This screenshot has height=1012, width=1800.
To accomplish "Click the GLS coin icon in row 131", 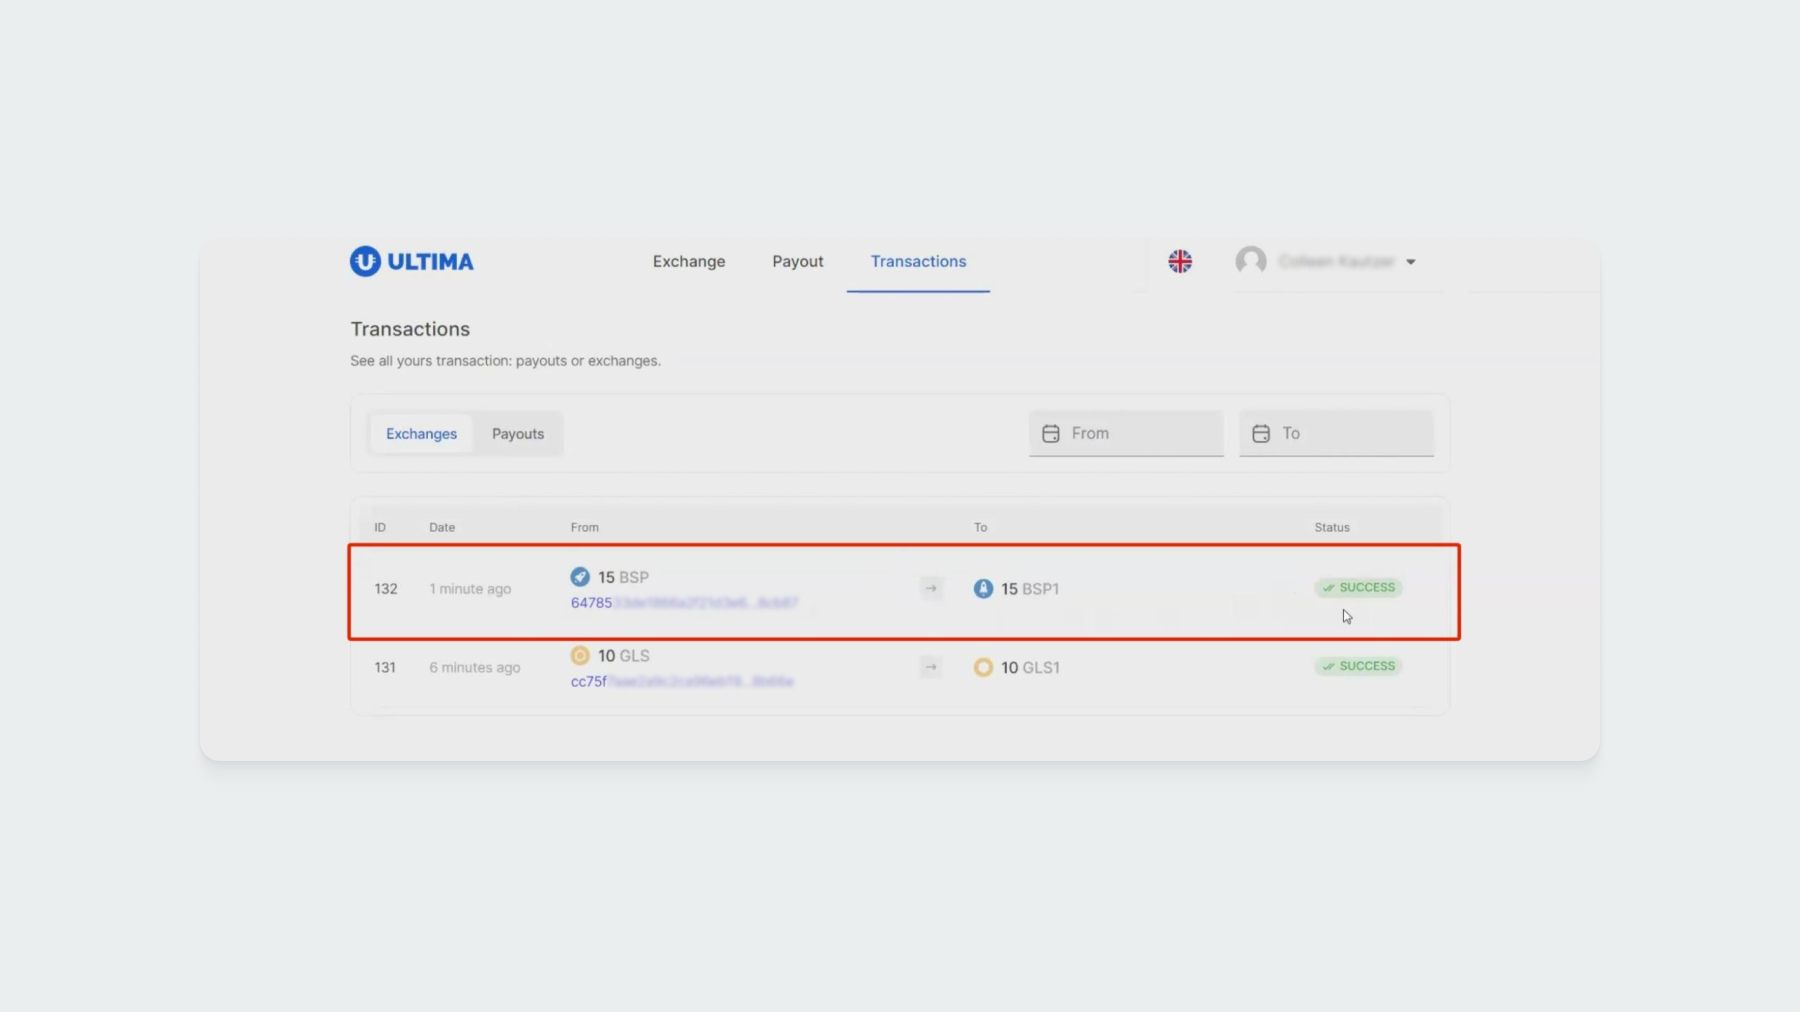I will [x=580, y=656].
